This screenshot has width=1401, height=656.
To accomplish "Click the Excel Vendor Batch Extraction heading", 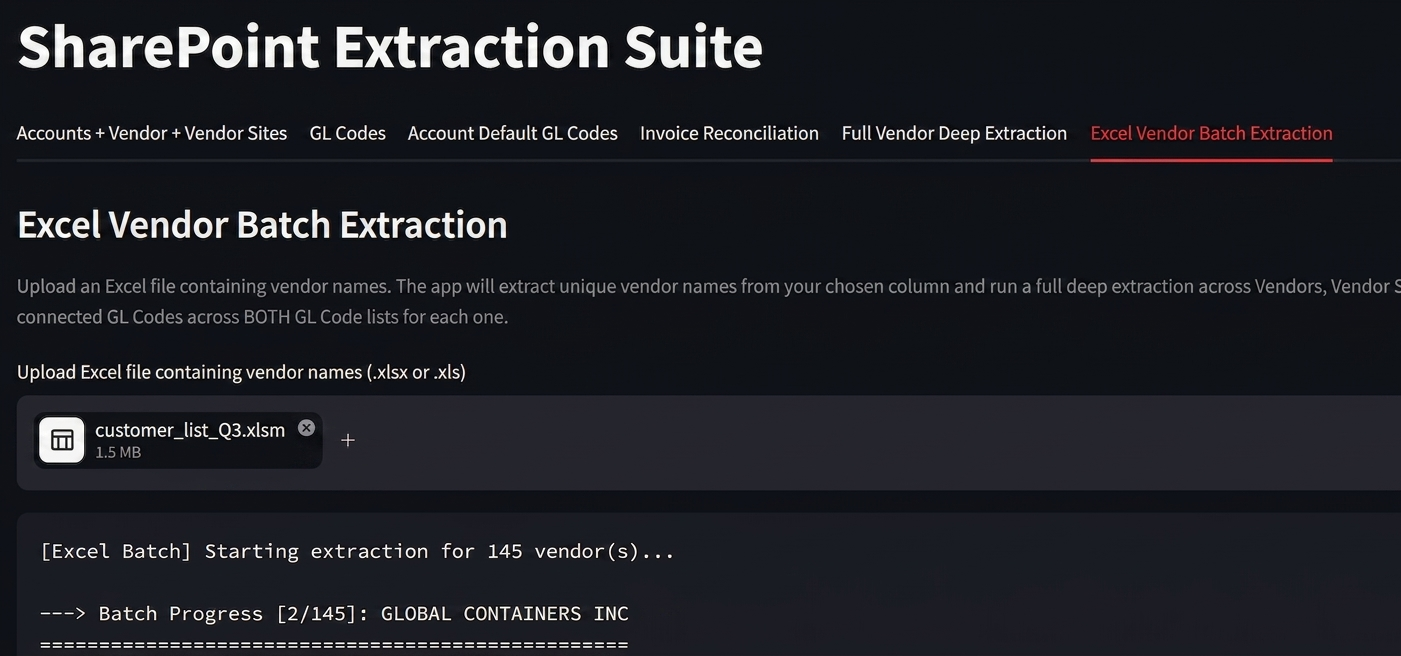I will (262, 225).
